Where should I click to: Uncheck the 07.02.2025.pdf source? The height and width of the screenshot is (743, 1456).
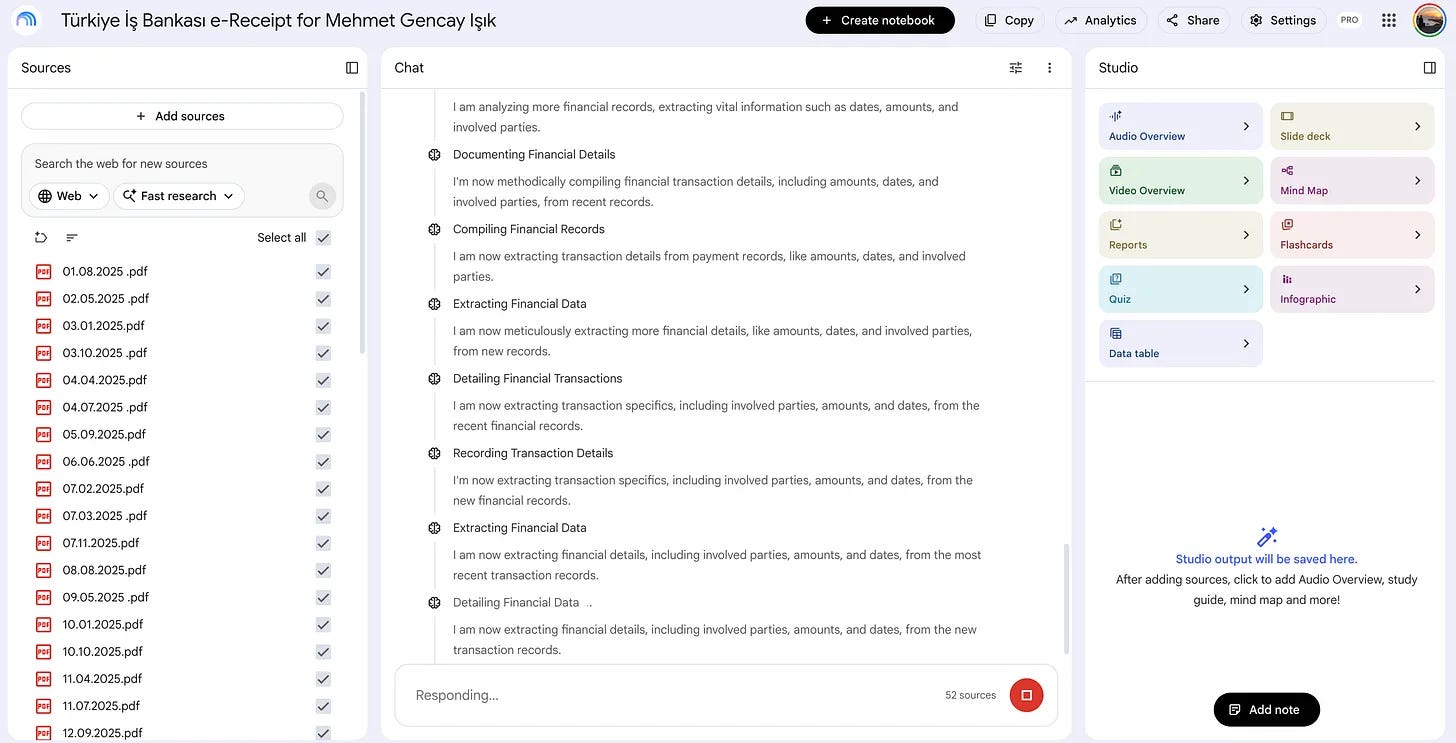coord(323,489)
